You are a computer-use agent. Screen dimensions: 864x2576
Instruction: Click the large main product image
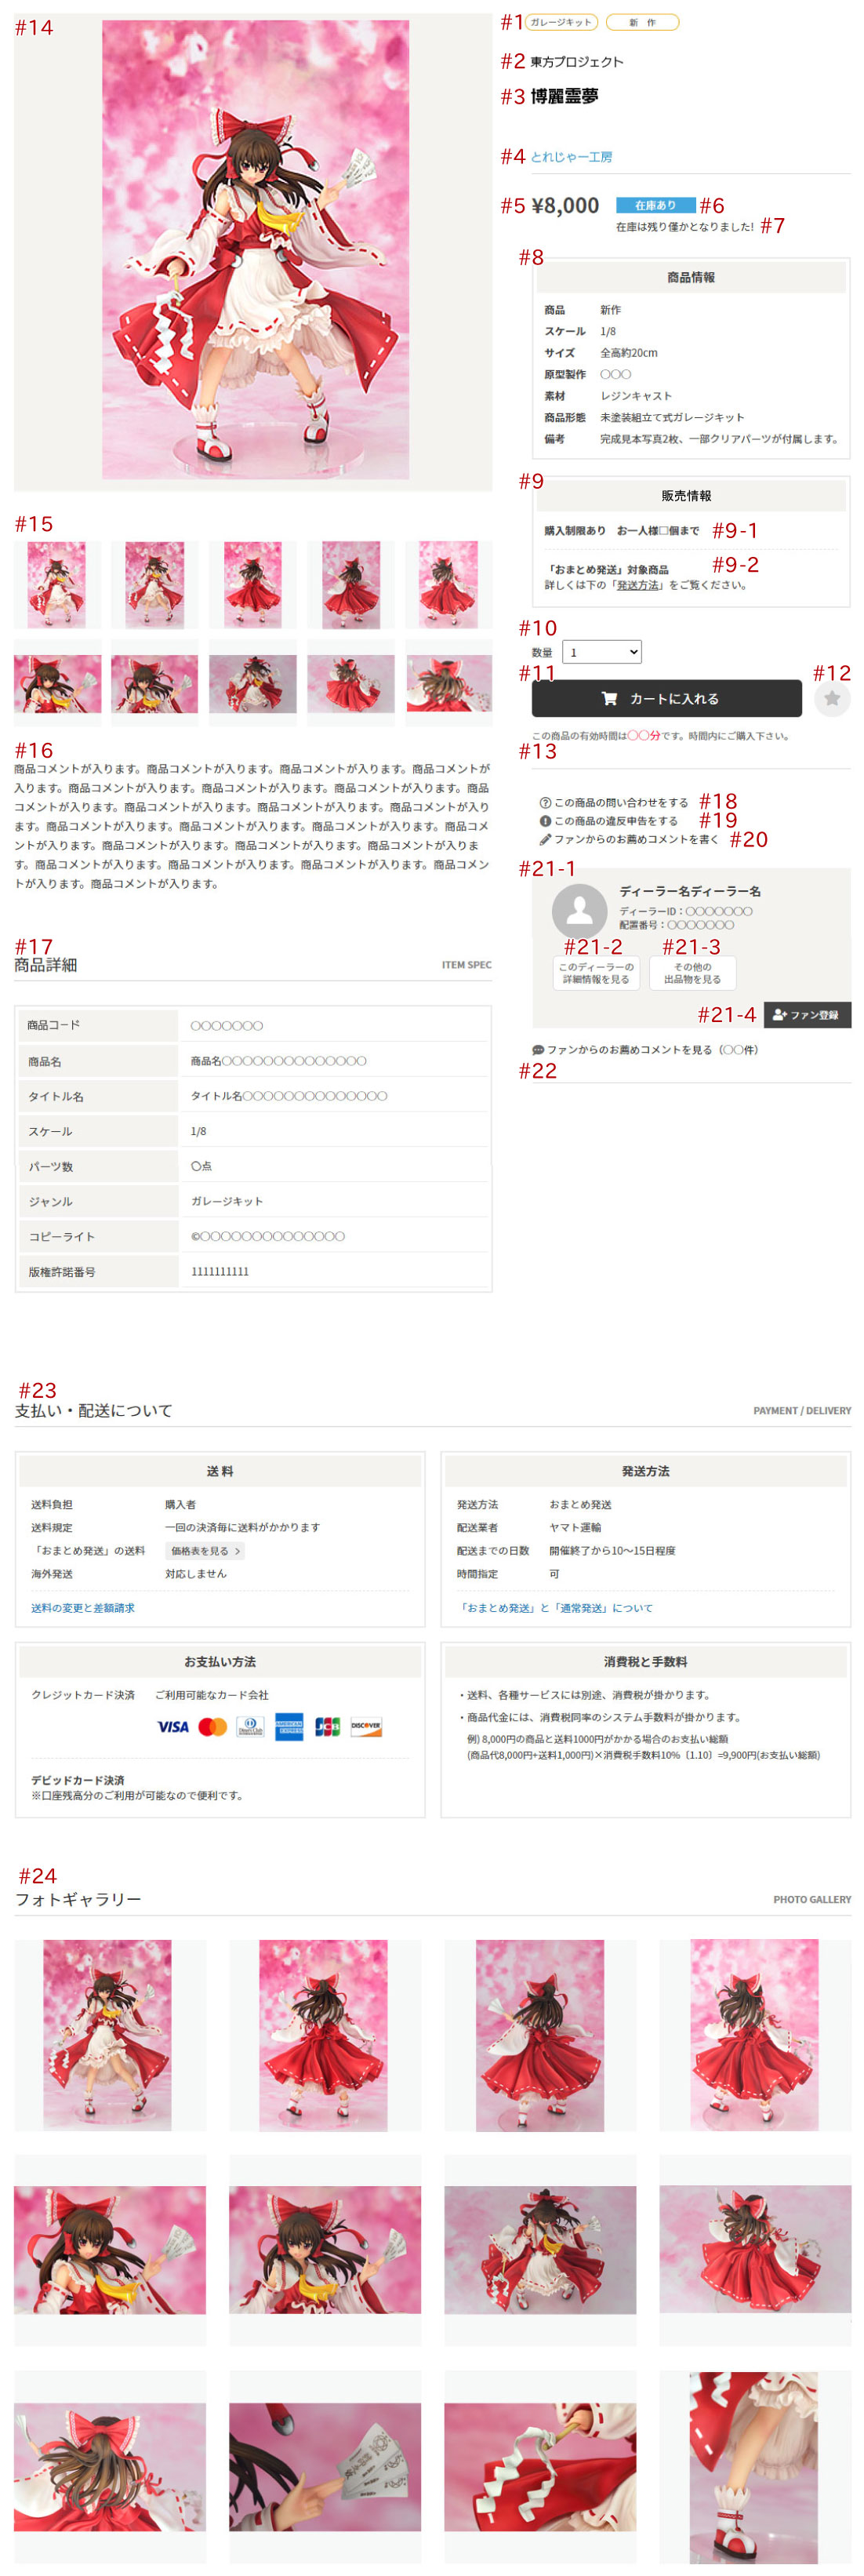[x=254, y=250]
